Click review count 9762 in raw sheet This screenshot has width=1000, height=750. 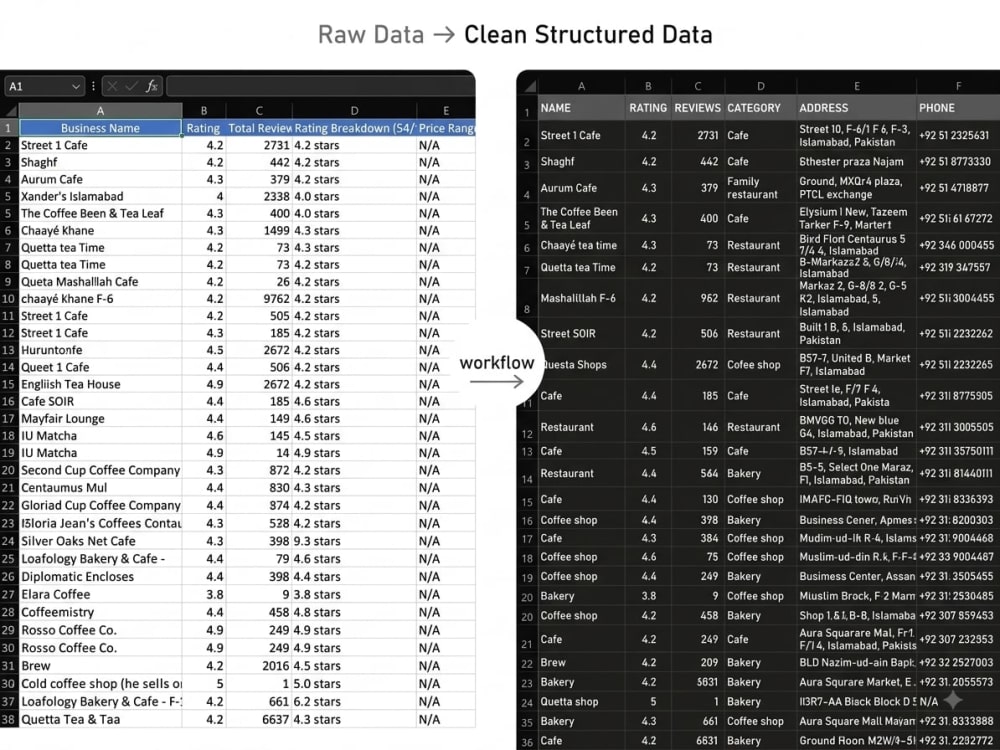[259, 299]
